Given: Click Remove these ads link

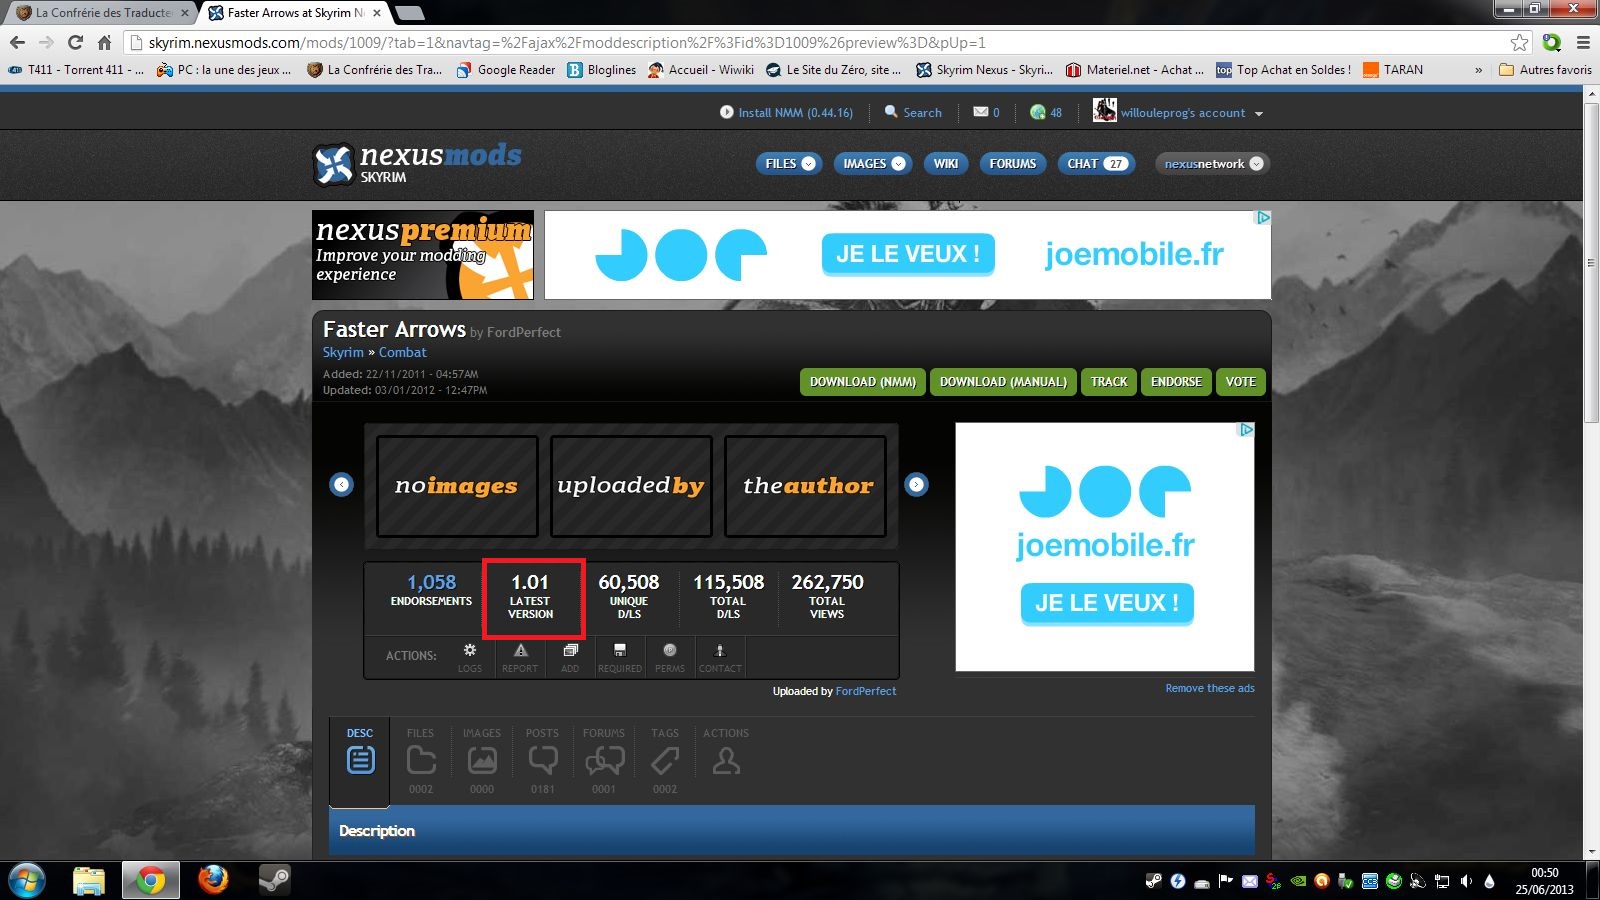Looking at the screenshot, I should pyautogui.click(x=1210, y=688).
